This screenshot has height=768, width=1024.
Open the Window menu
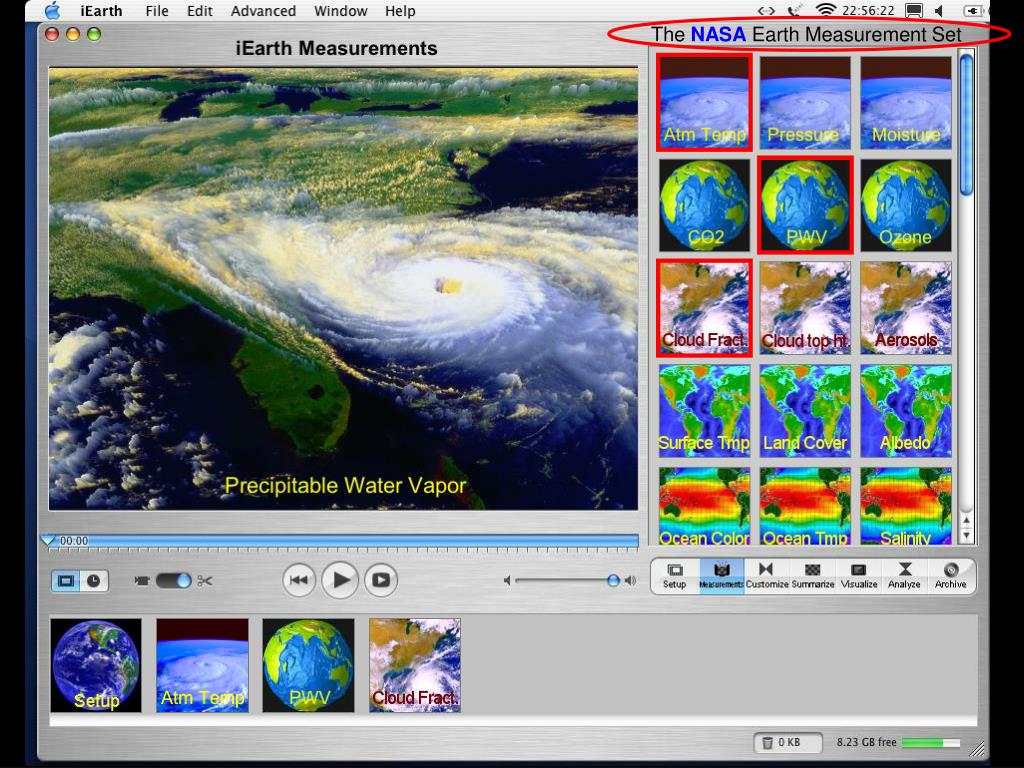(x=341, y=11)
